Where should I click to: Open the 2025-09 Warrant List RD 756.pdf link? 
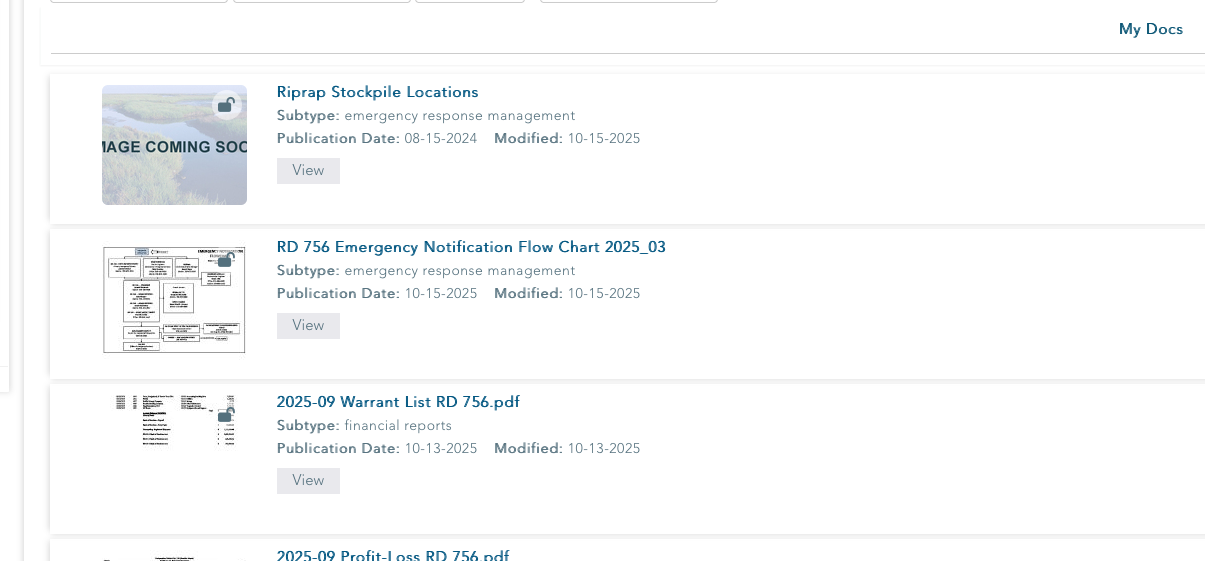coord(398,402)
